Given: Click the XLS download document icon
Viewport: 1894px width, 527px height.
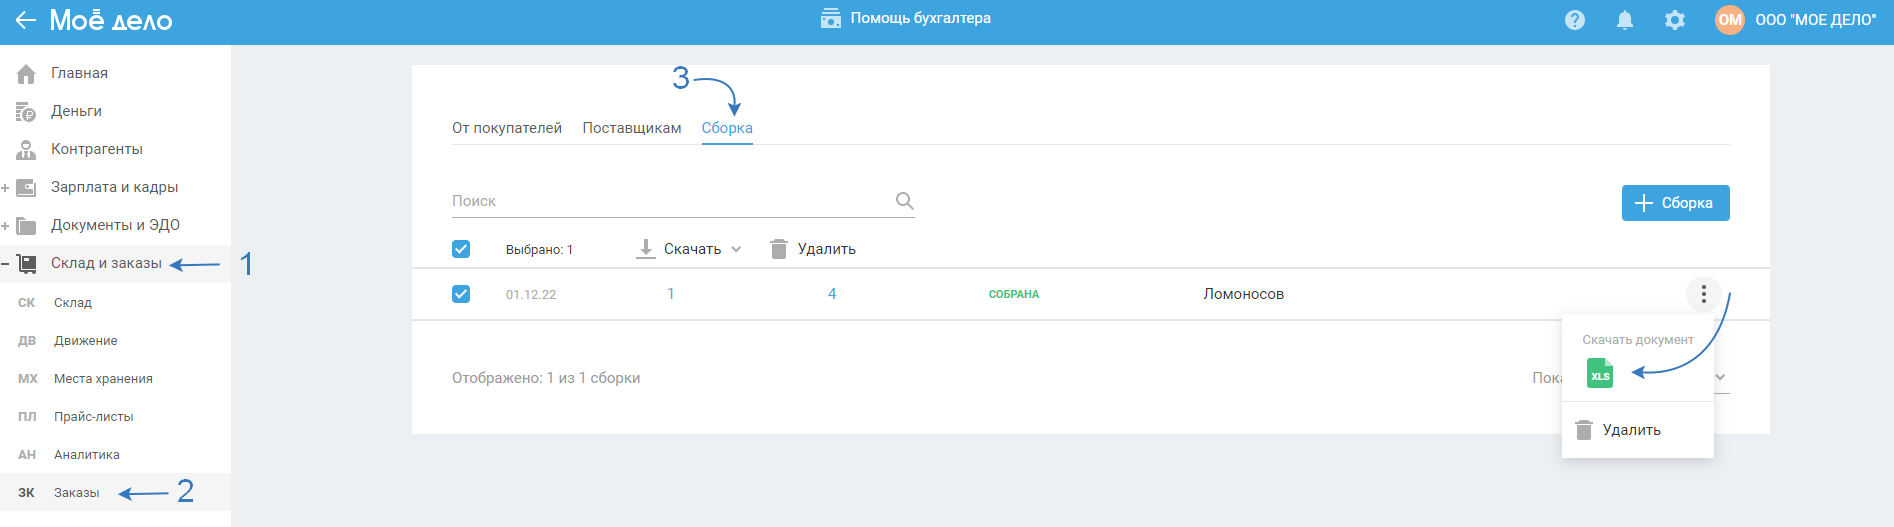Looking at the screenshot, I should 1600,373.
